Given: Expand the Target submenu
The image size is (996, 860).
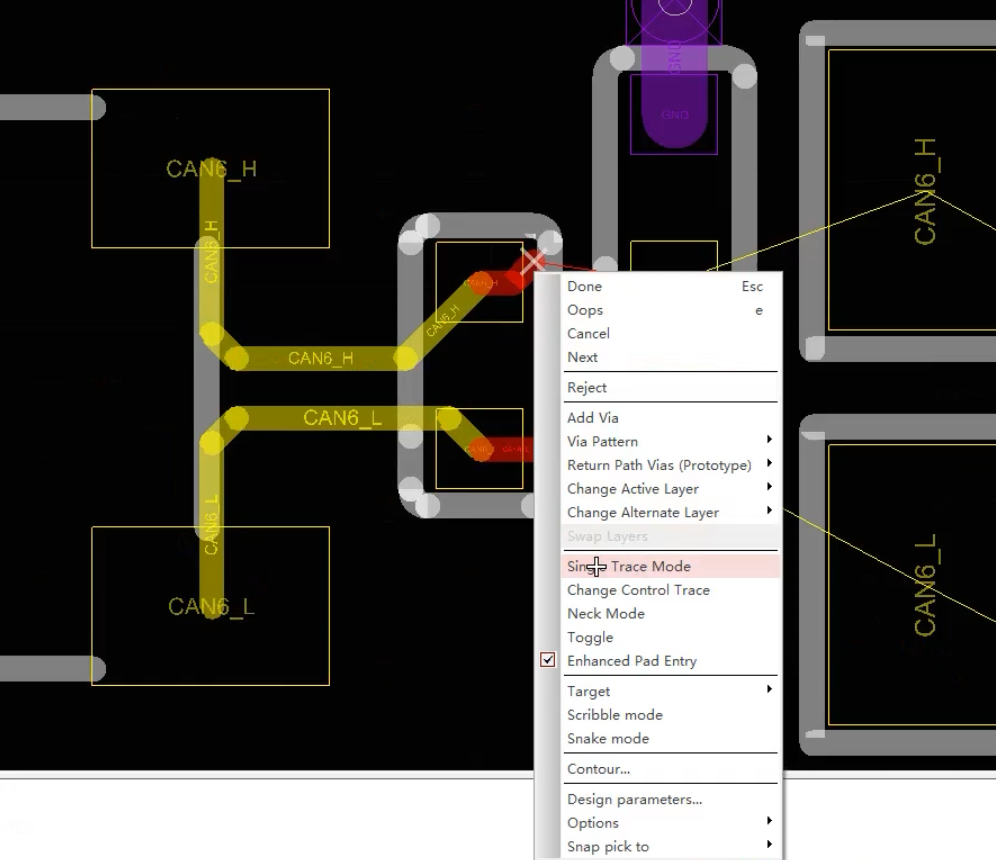Looking at the screenshot, I should (670, 691).
